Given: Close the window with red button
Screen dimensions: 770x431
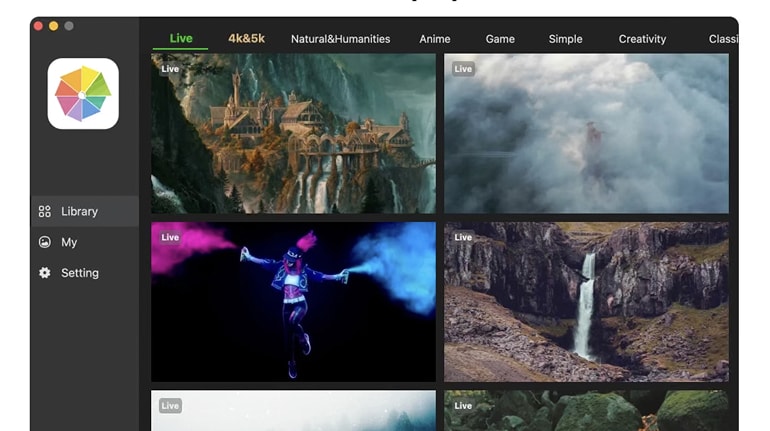Looking at the screenshot, I should pyautogui.click(x=38, y=26).
